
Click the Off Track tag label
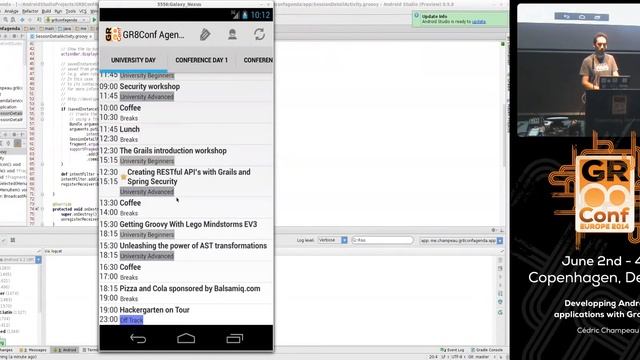(131, 320)
